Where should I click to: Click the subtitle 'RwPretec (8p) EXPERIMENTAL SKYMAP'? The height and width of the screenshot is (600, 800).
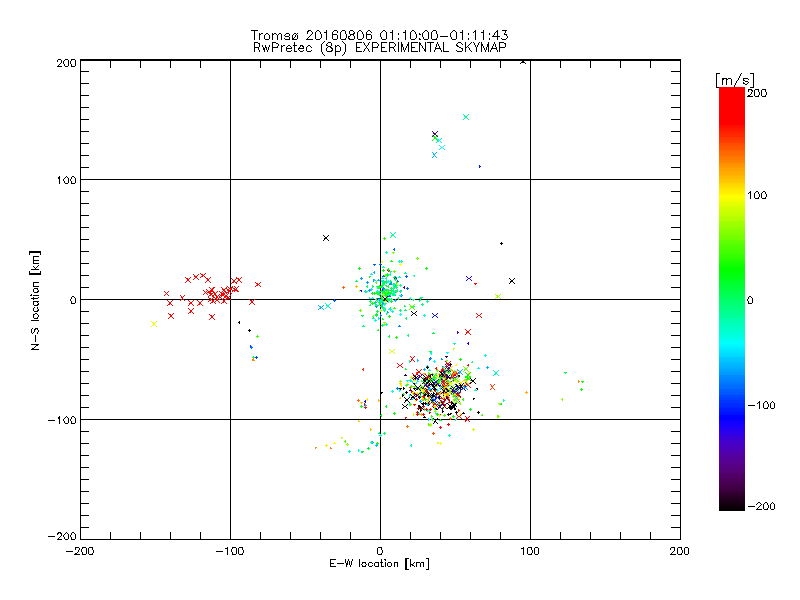pyautogui.click(x=379, y=48)
